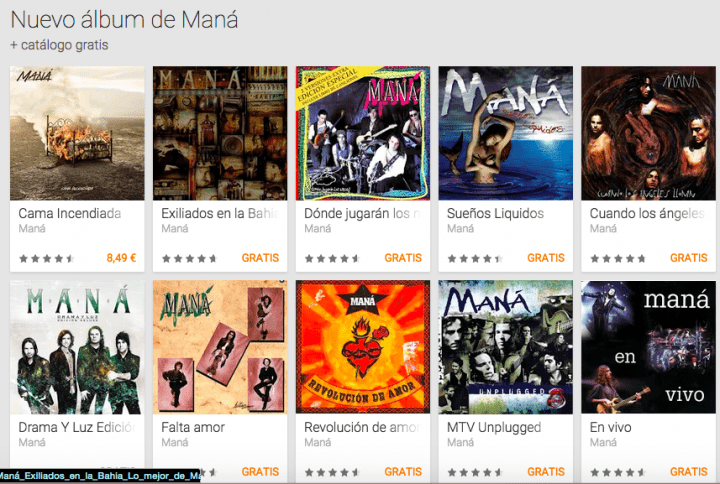Click the star rating on Dónde jugarán
720x484 pixels.
(x=332, y=259)
